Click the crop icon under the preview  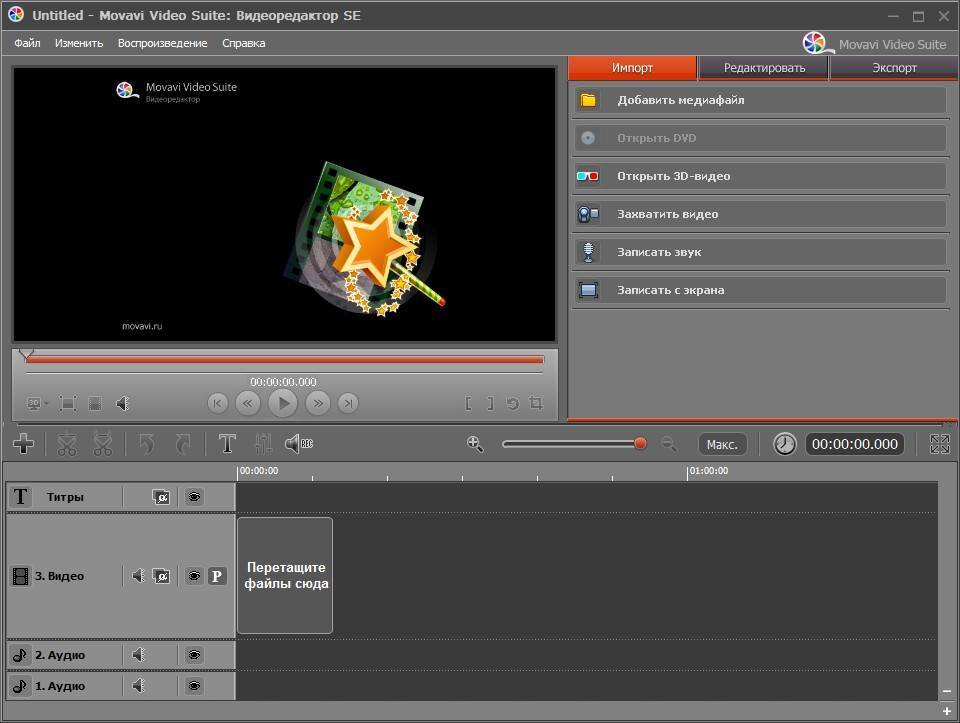pos(536,403)
